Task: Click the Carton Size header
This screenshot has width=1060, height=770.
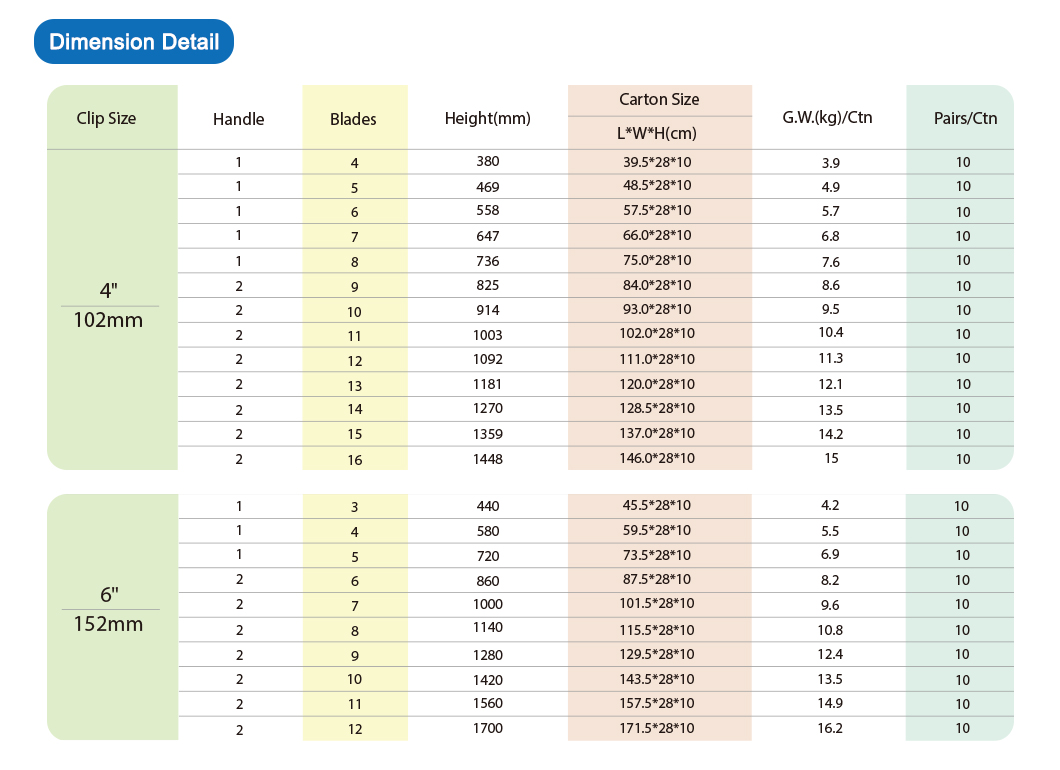Action: click(659, 99)
